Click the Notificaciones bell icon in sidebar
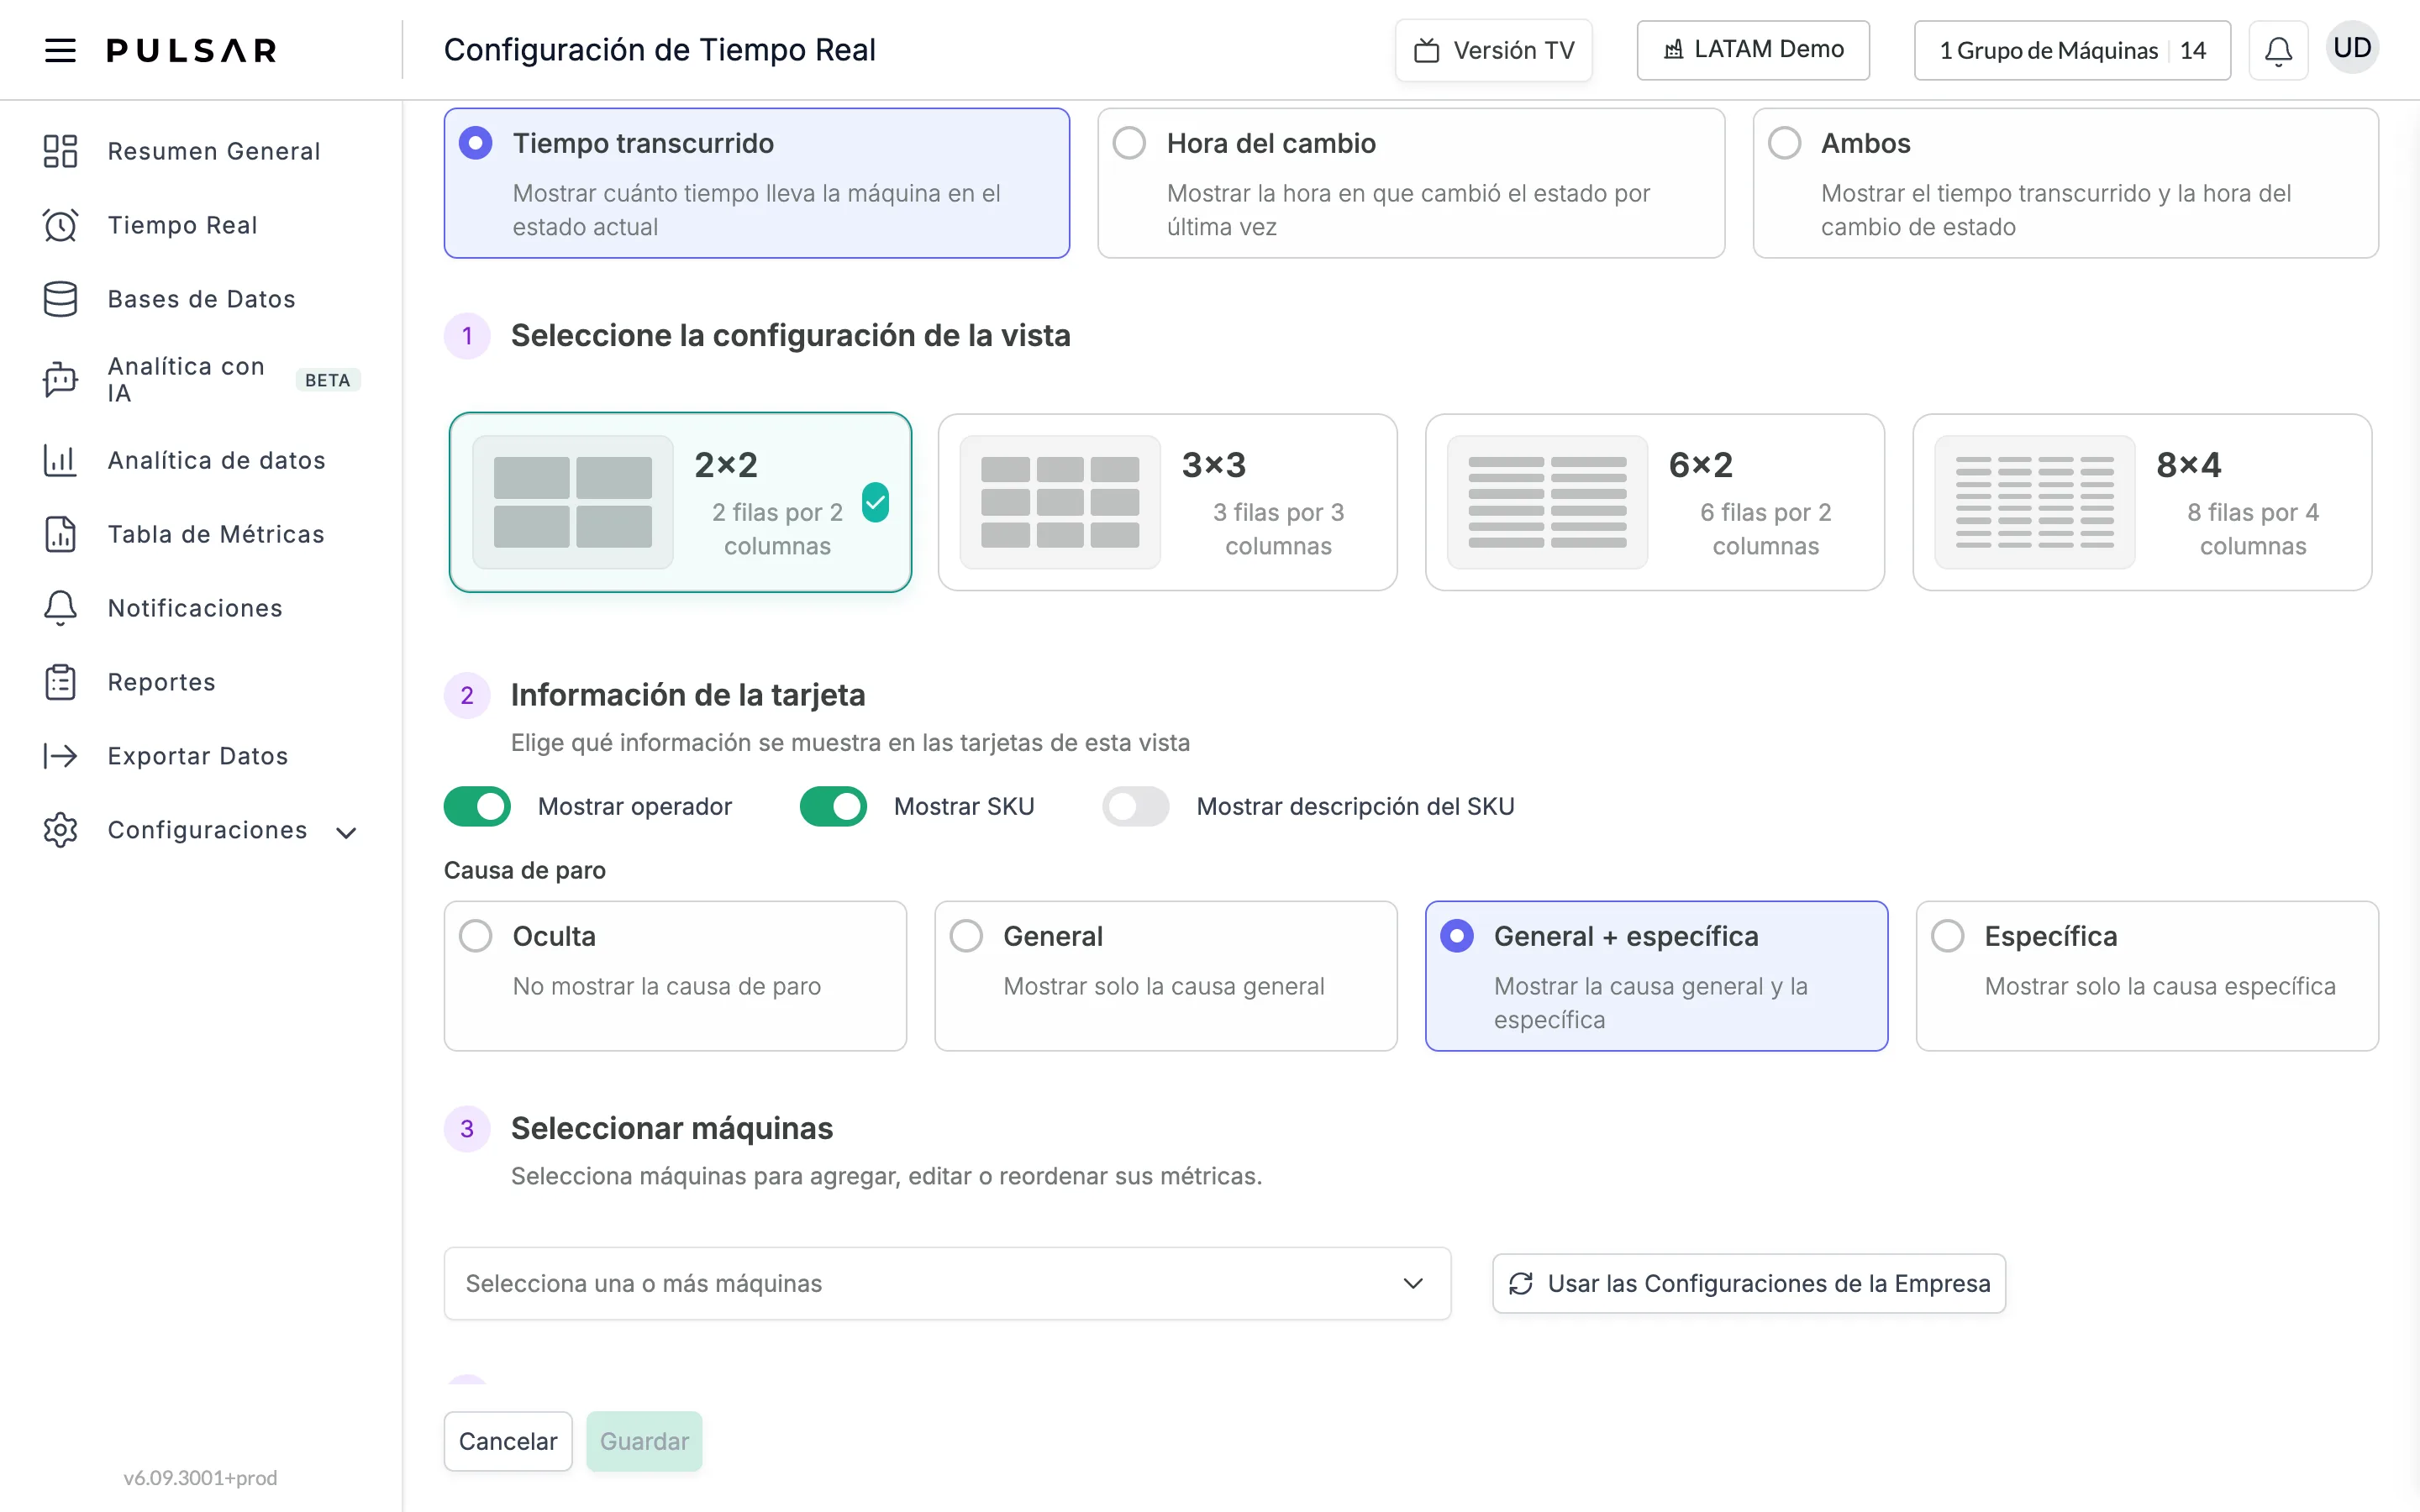Viewport: 2420px width, 1512px height. coord(60,608)
